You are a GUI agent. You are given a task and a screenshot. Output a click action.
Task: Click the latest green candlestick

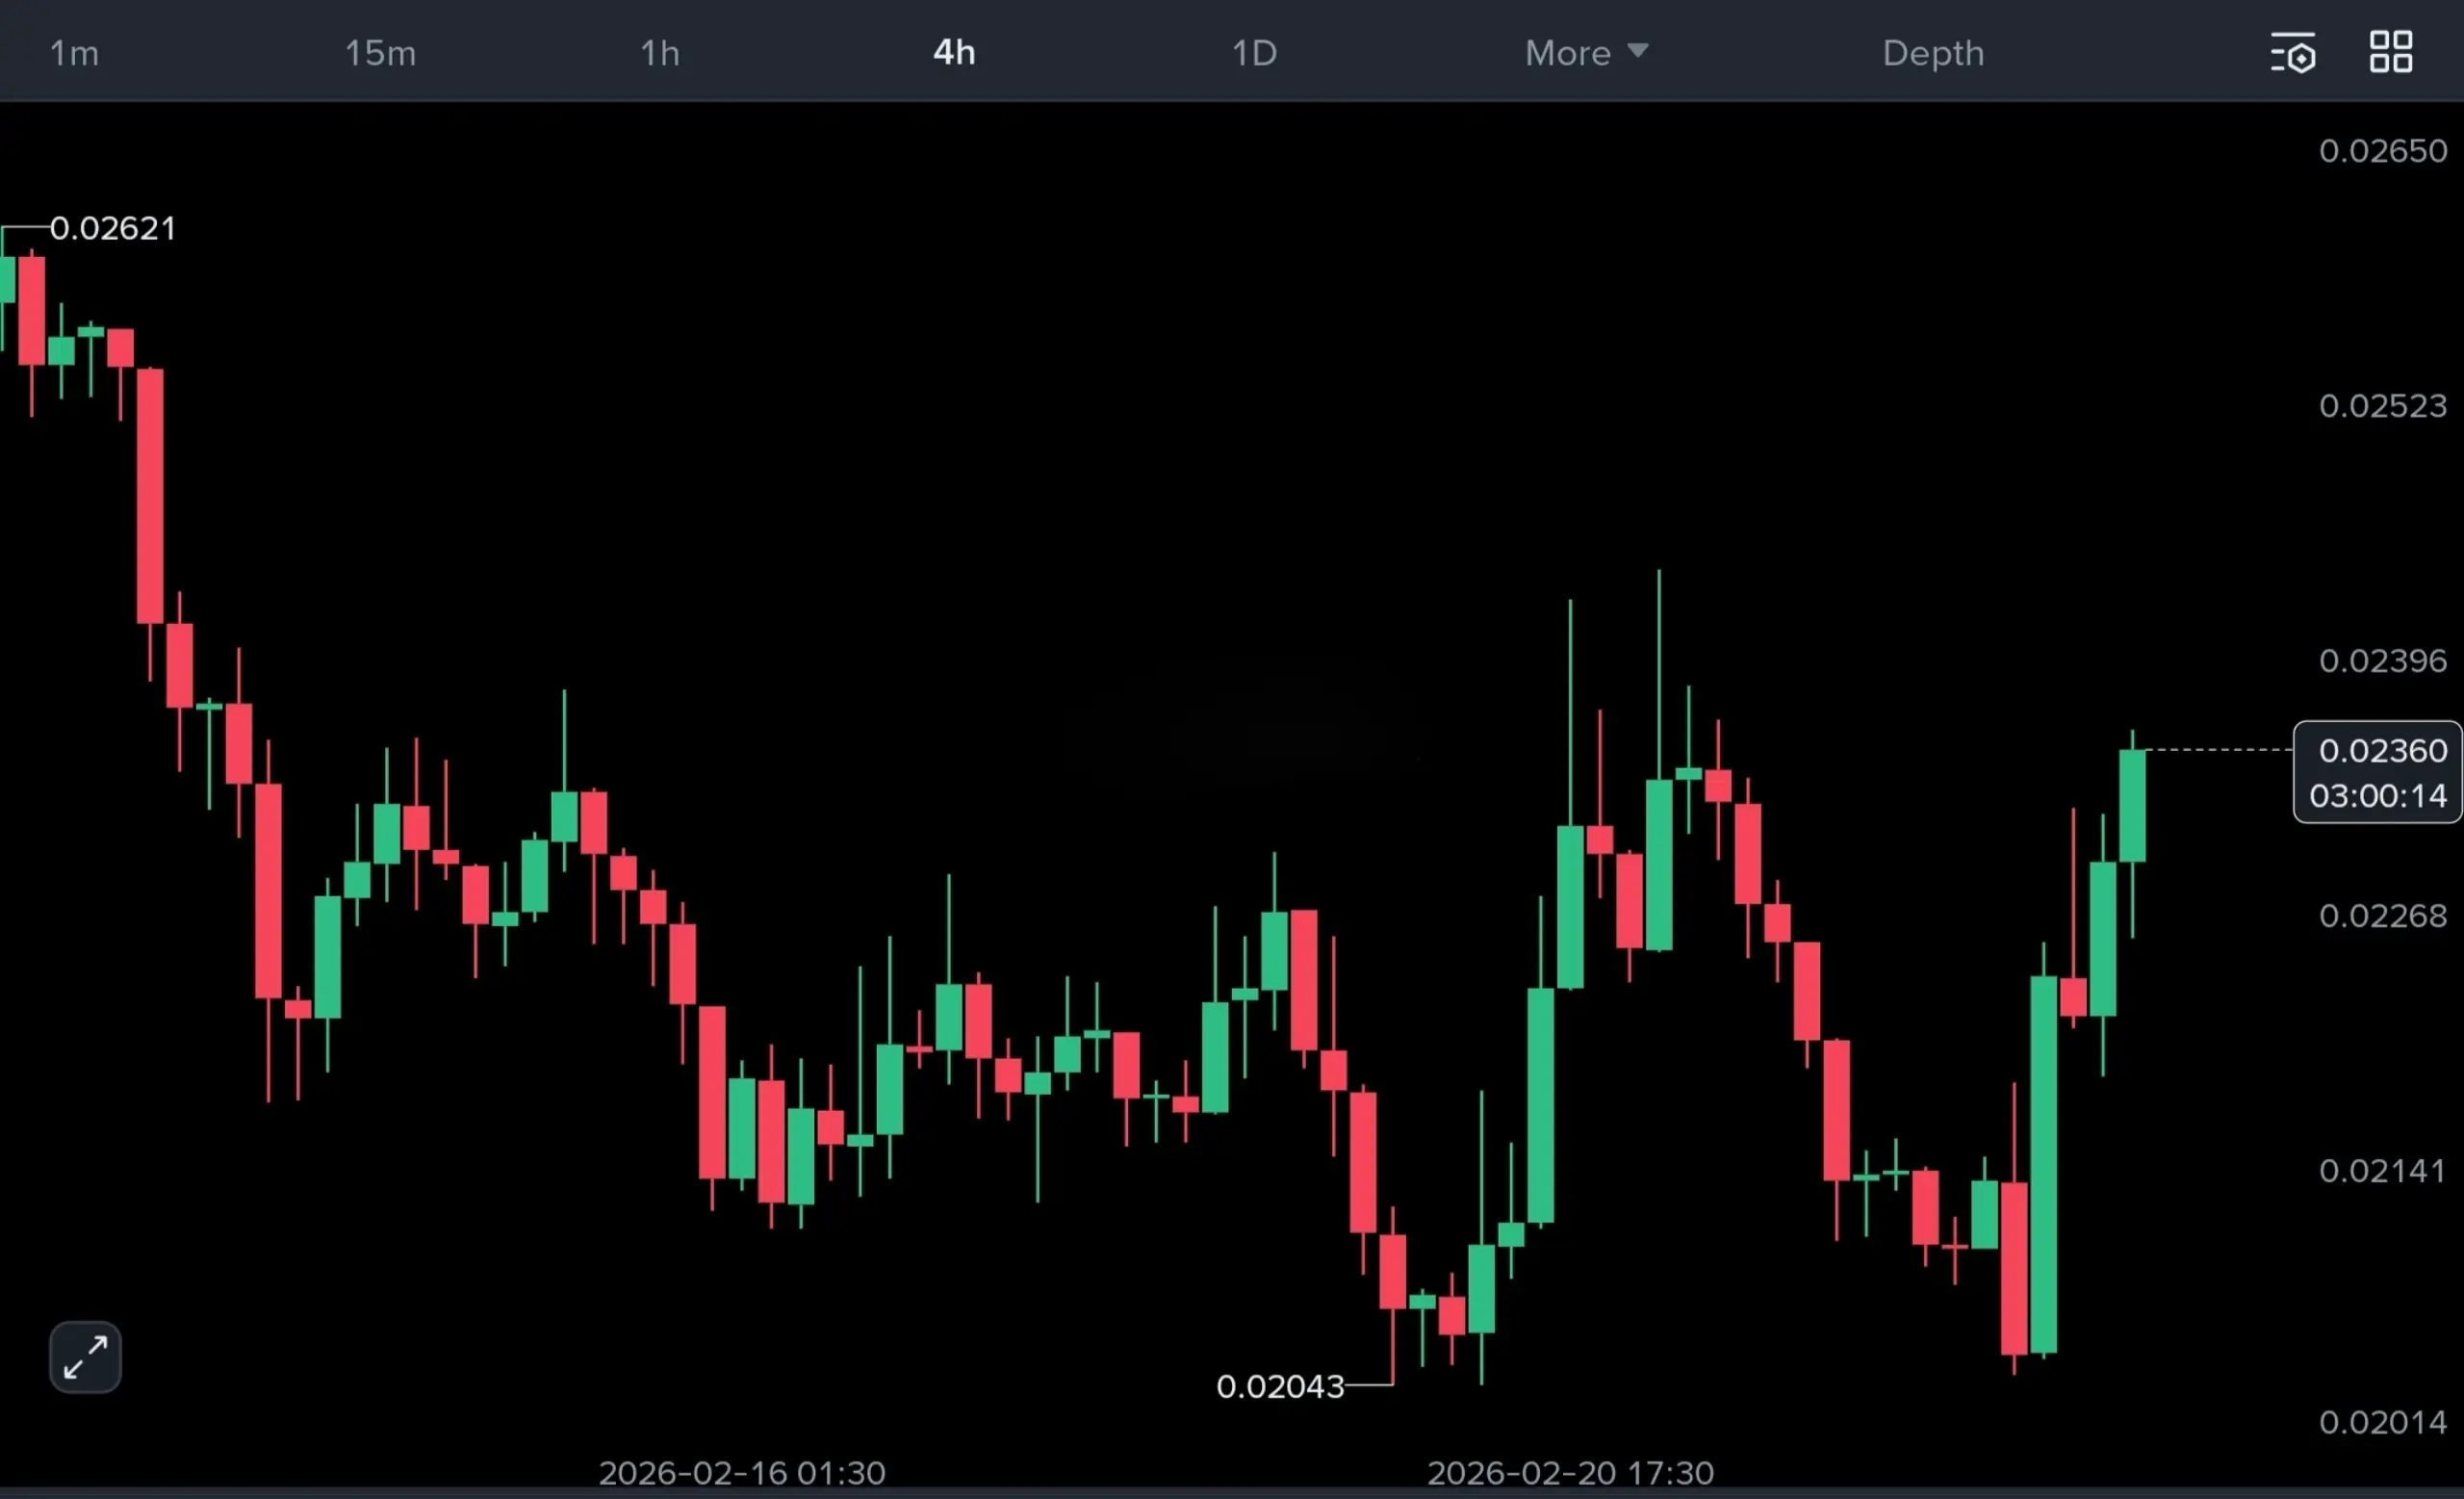2132,805
